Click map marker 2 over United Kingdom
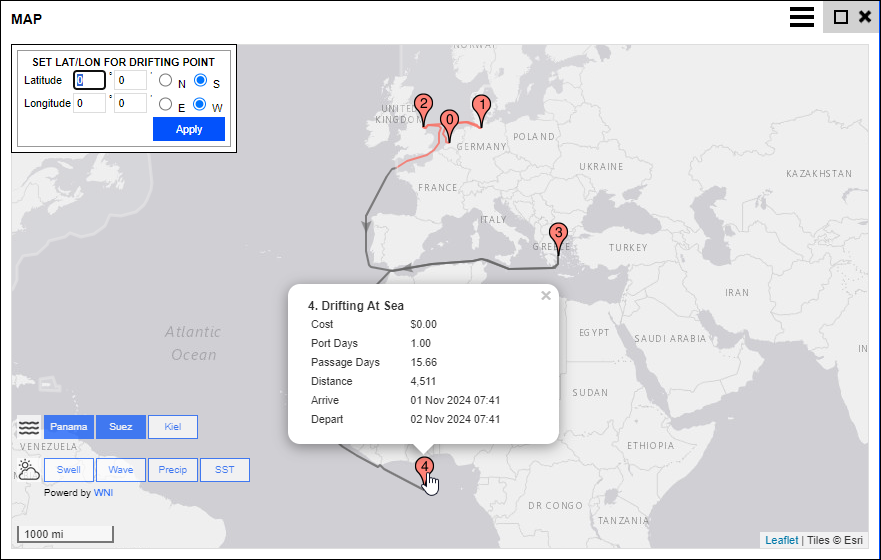Screen dimensions: 881x560 click(x=424, y=105)
